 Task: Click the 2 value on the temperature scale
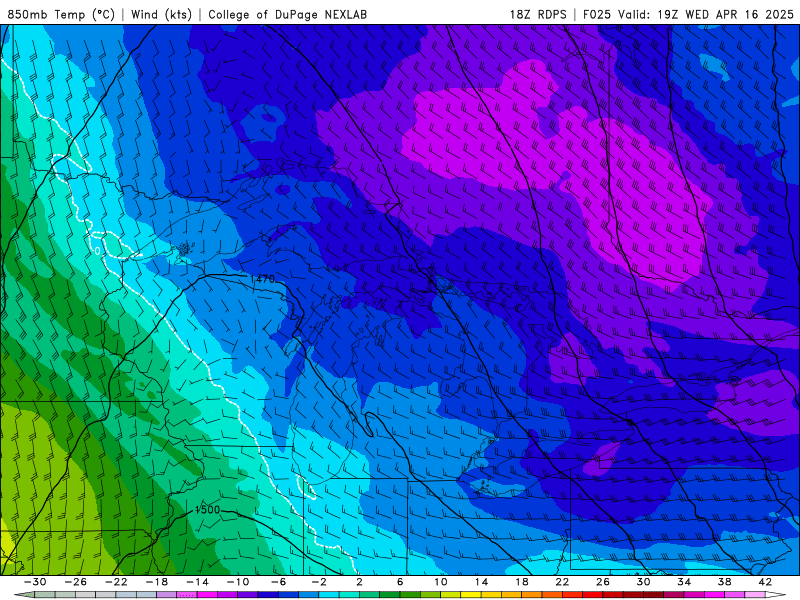(x=359, y=582)
